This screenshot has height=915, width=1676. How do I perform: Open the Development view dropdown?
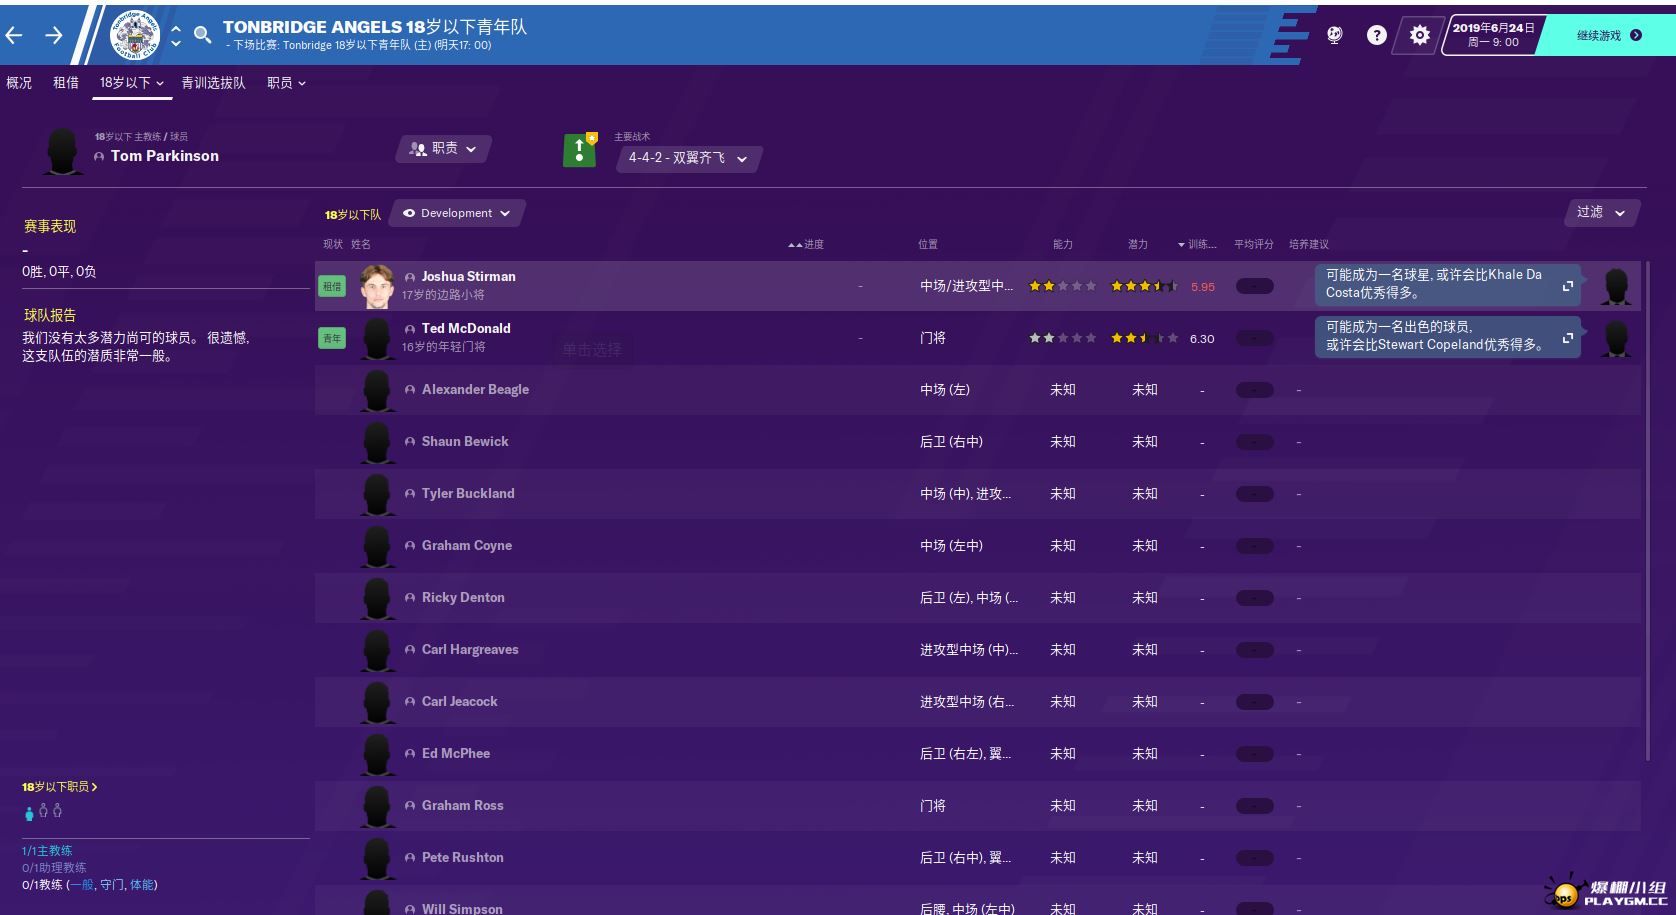[457, 213]
